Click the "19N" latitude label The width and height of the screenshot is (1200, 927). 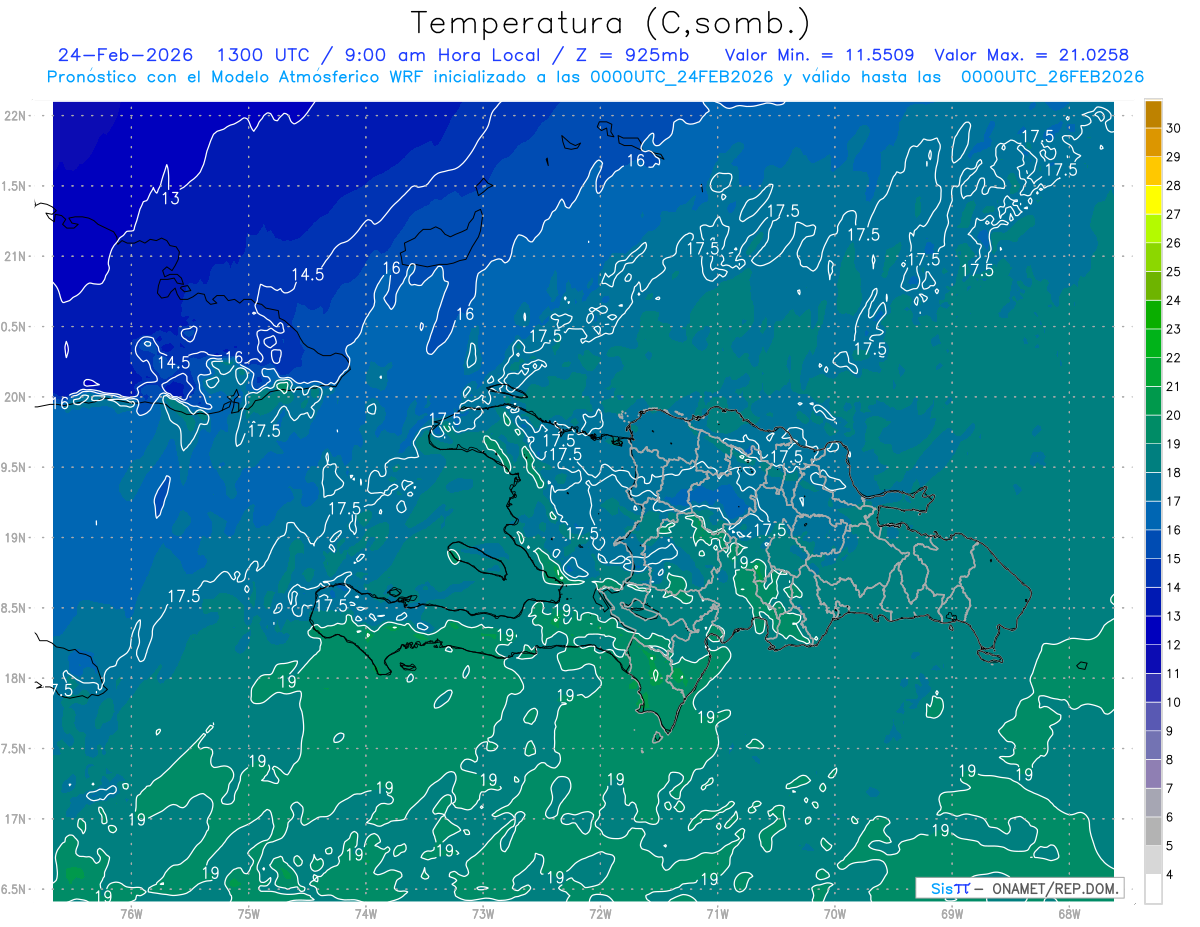click(15, 537)
